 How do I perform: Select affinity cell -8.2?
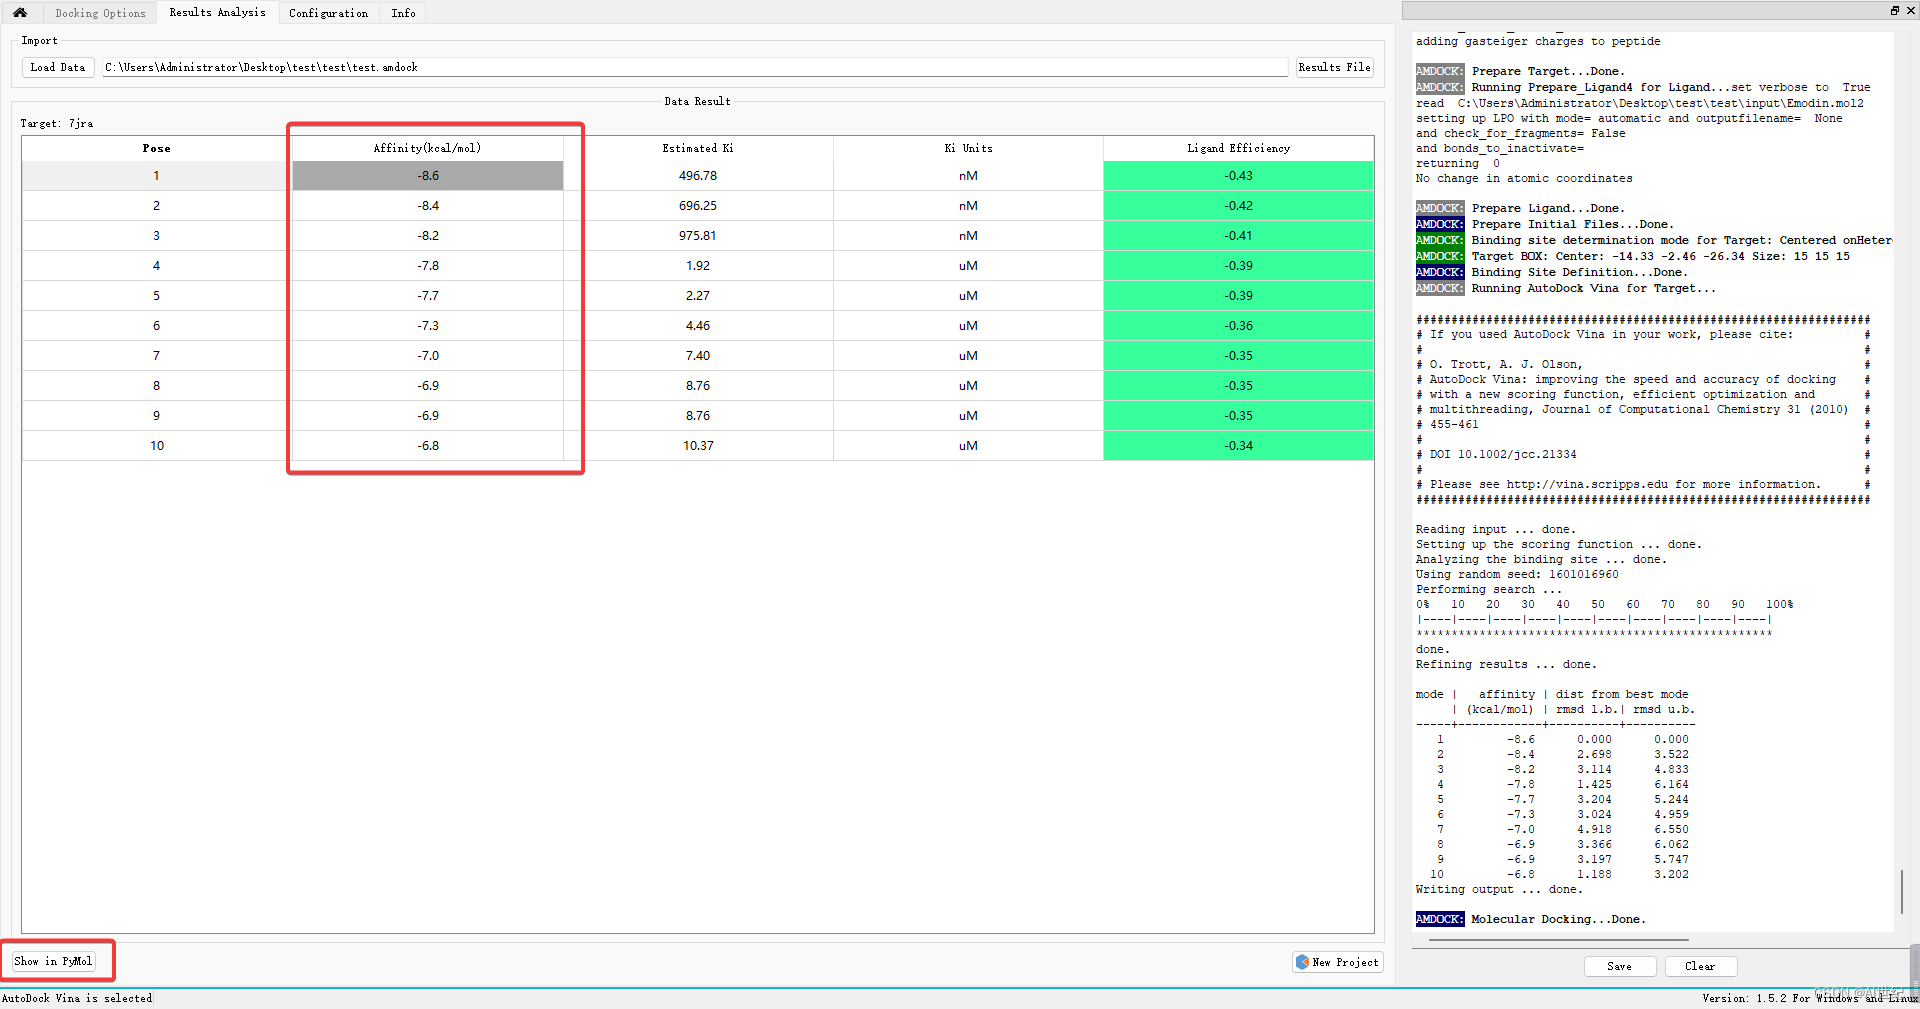point(428,236)
